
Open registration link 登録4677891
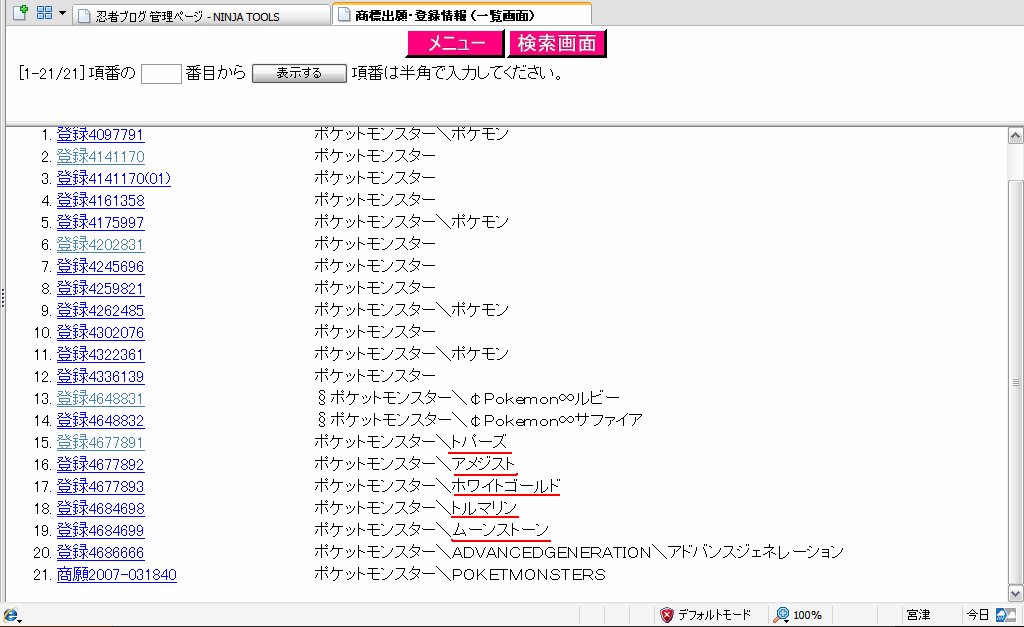[x=100, y=442]
